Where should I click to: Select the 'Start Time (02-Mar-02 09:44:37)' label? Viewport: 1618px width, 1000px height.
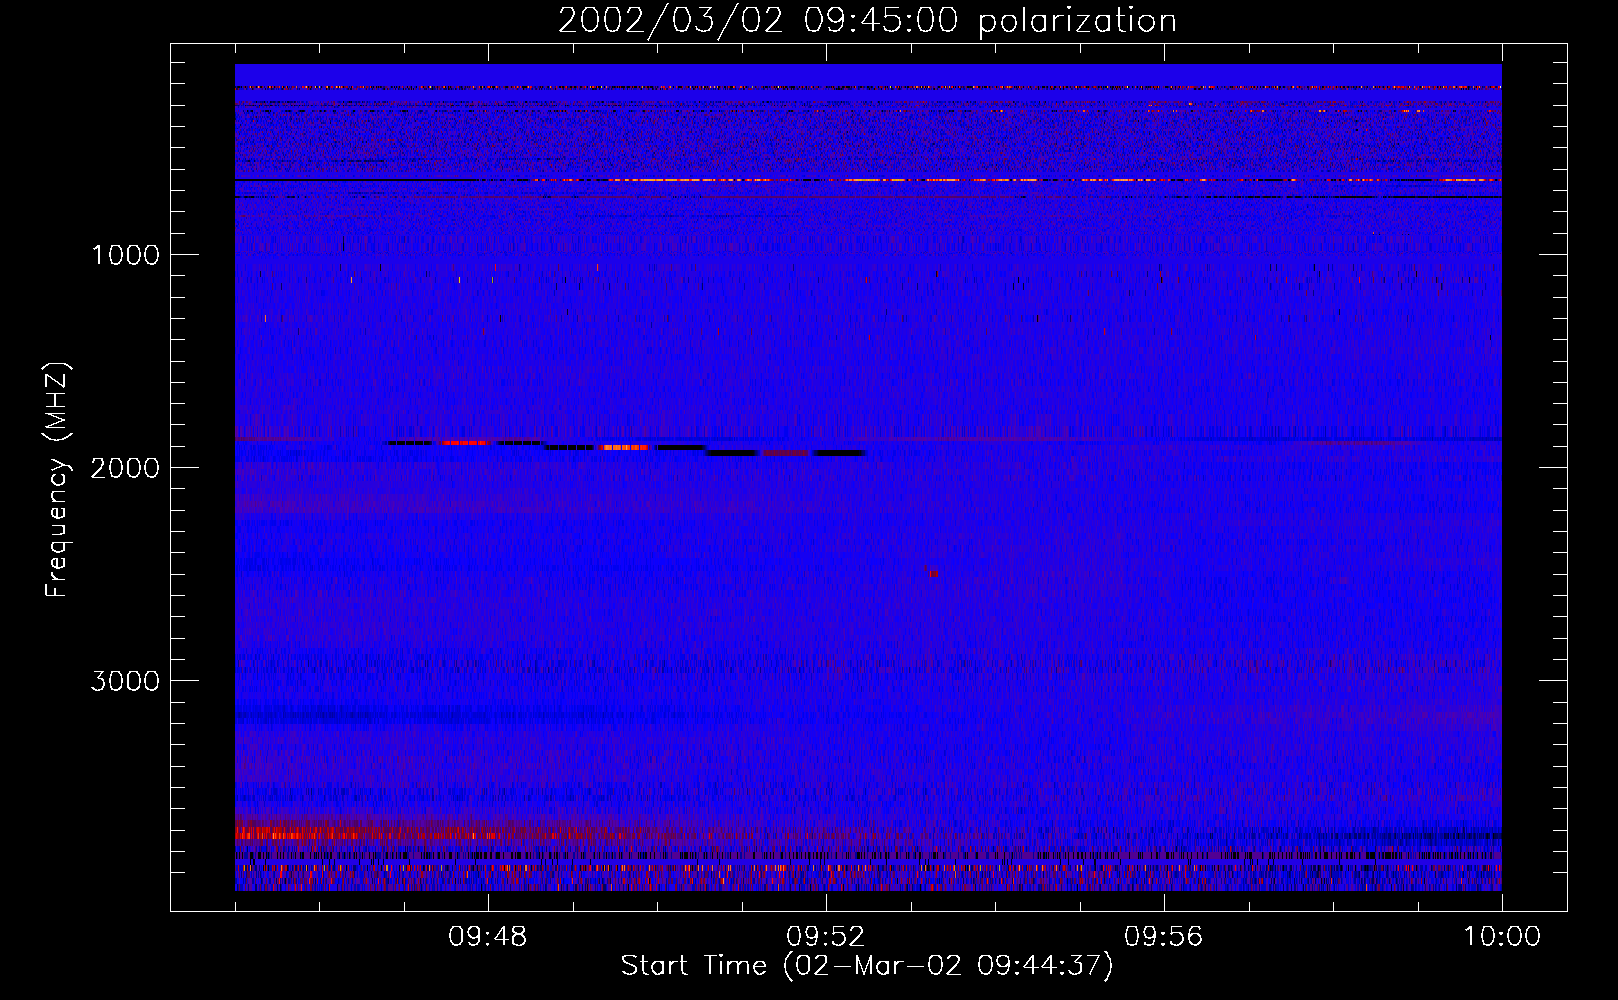pyautogui.click(x=867, y=966)
